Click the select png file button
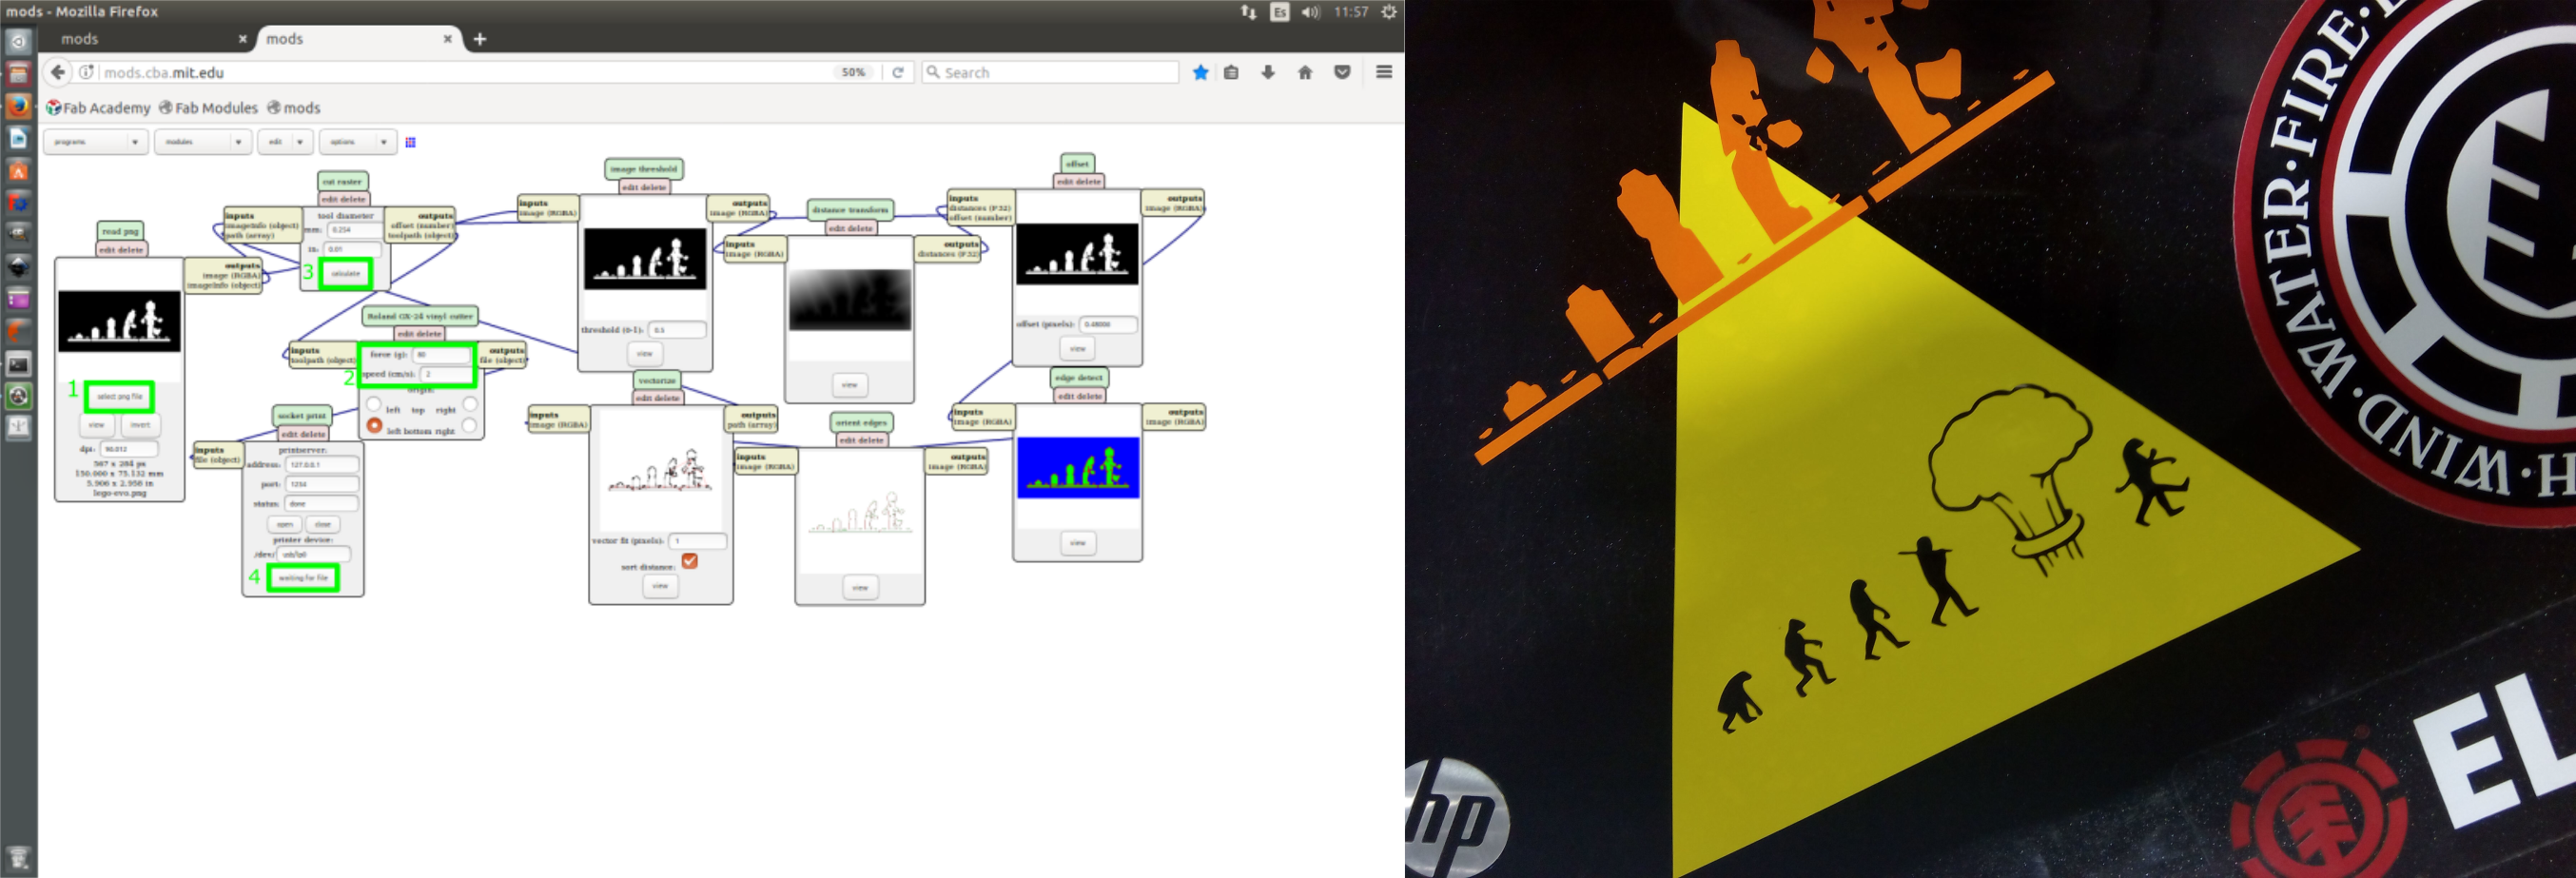 pyautogui.click(x=120, y=397)
